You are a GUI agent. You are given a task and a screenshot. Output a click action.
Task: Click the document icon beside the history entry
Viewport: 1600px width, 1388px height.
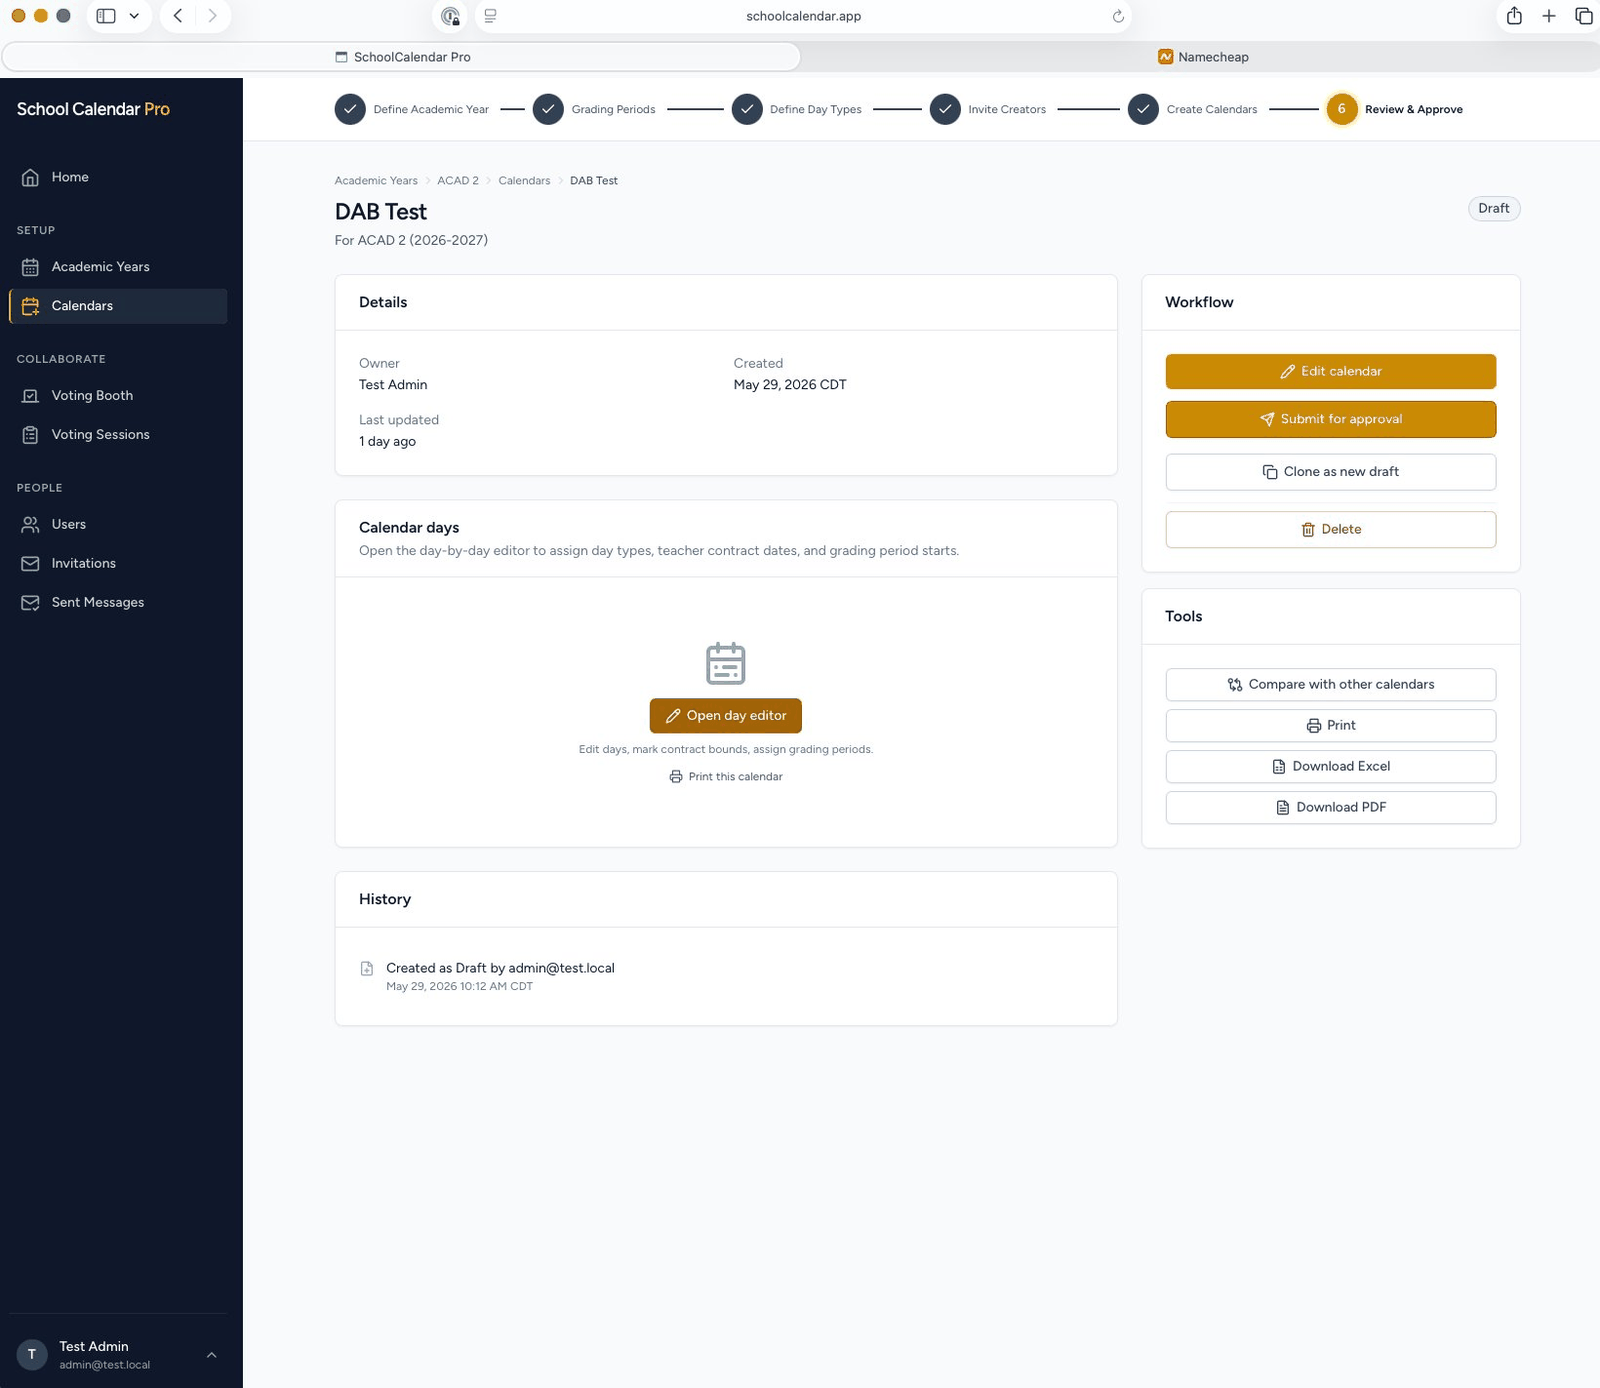[367, 969]
